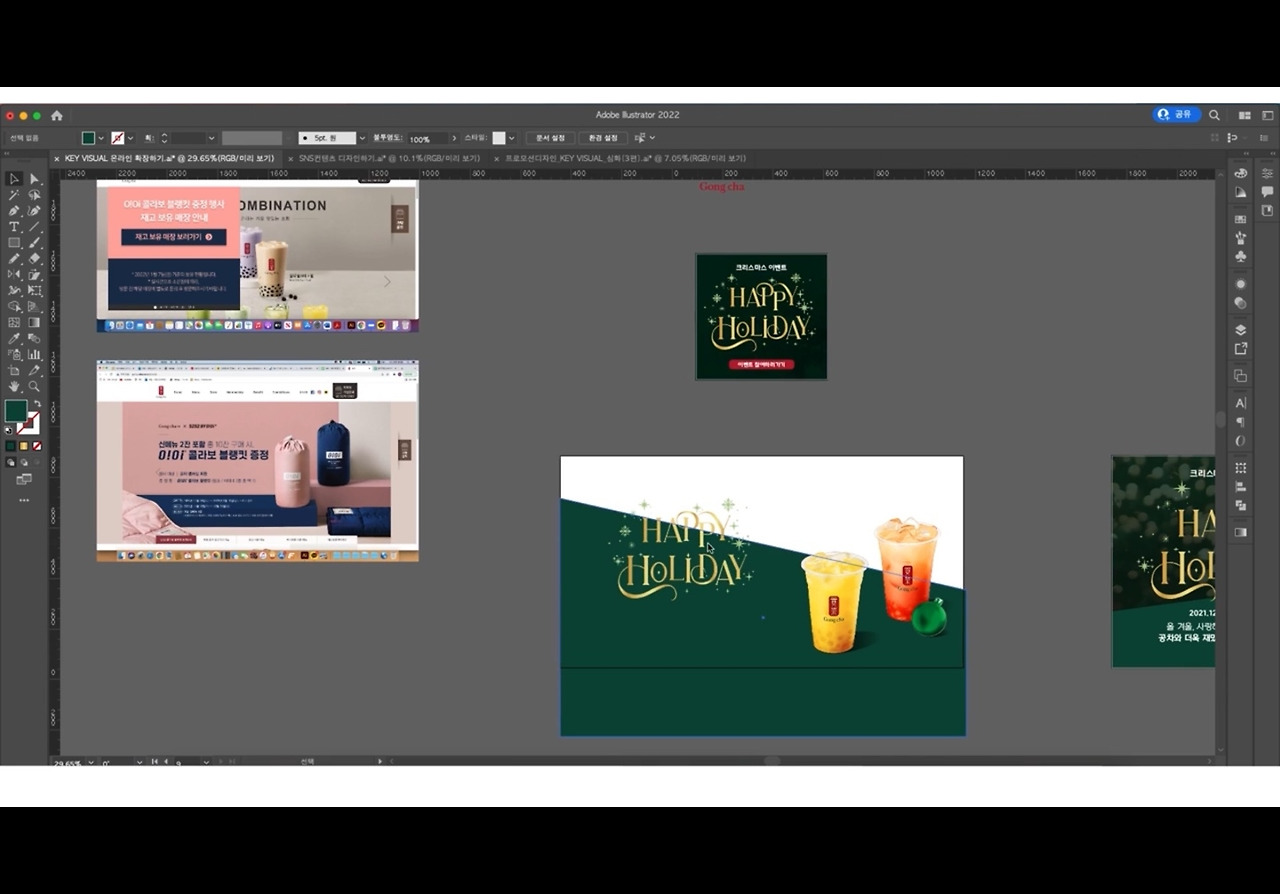Select the Zoom magnifier tool

tap(34, 386)
